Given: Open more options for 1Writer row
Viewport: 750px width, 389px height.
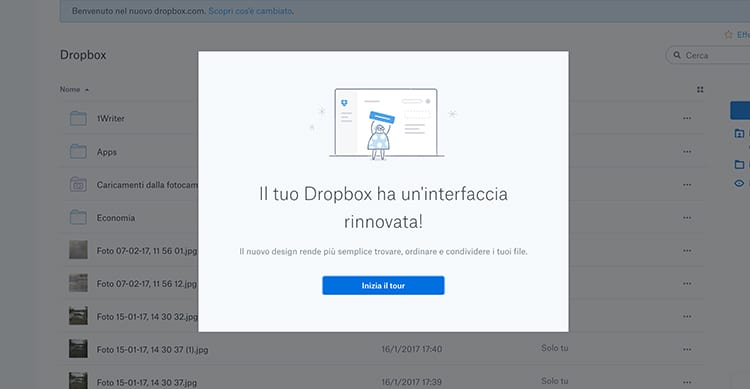Looking at the screenshot, I should coord(687,118).
